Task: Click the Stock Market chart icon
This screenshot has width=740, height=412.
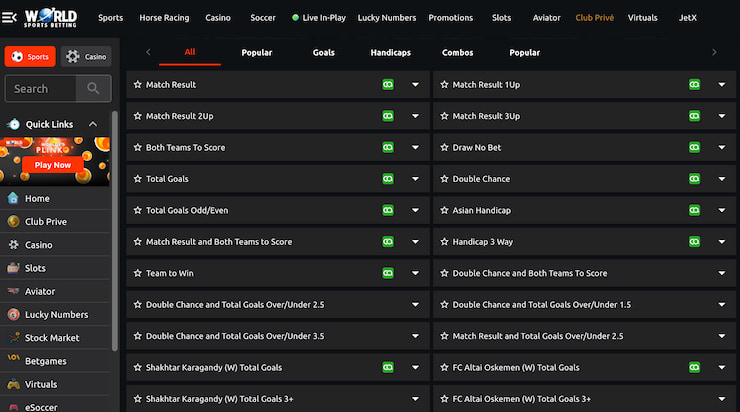Action: (x=14, y=337)
